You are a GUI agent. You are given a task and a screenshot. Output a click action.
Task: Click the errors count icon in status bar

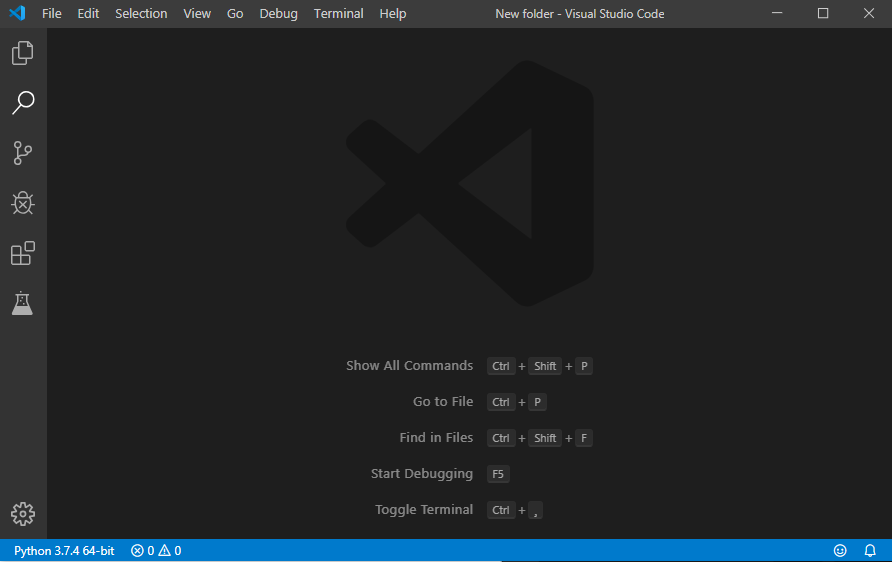point(137,551)
